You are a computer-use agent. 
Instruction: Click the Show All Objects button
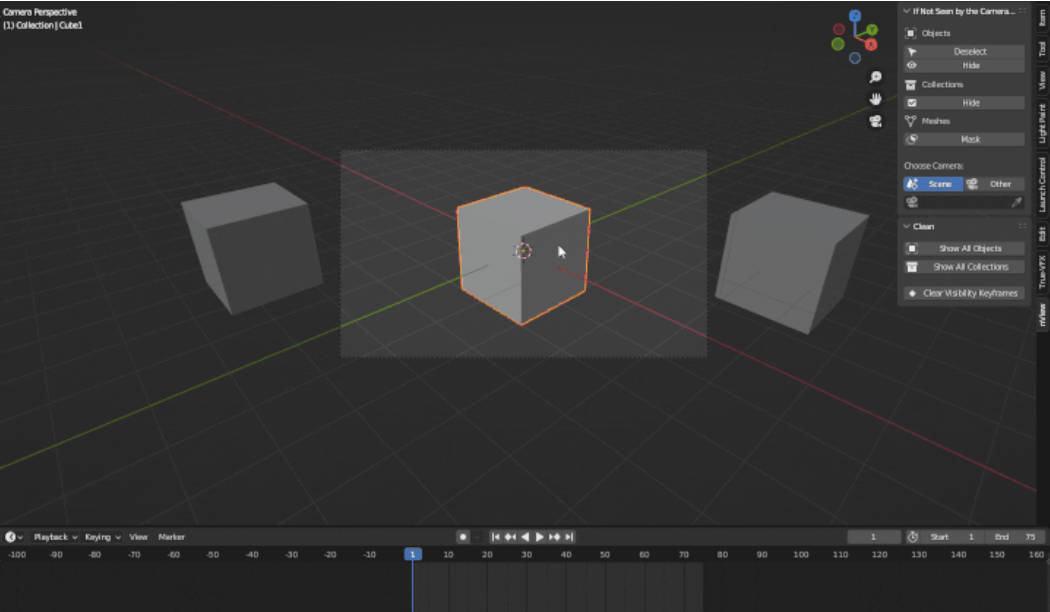point(963,247)
